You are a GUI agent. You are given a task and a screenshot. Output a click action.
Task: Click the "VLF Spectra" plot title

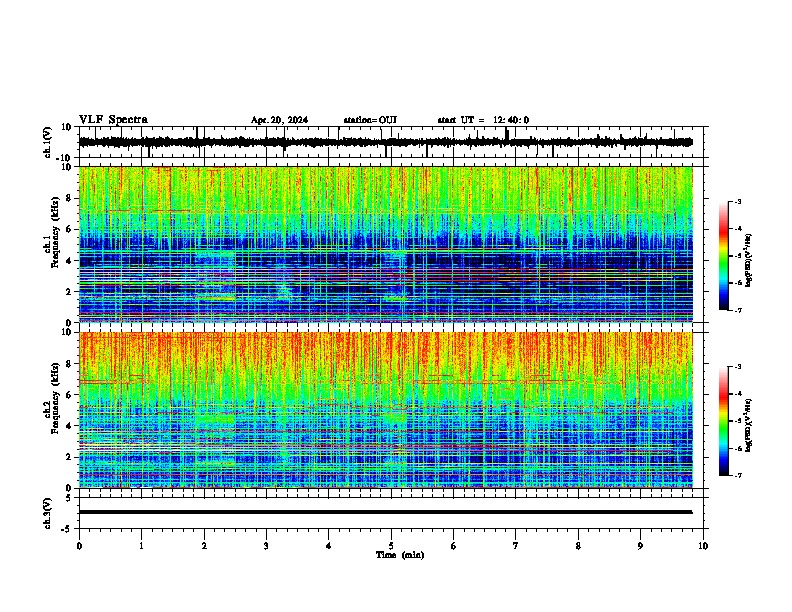(113, 120)
